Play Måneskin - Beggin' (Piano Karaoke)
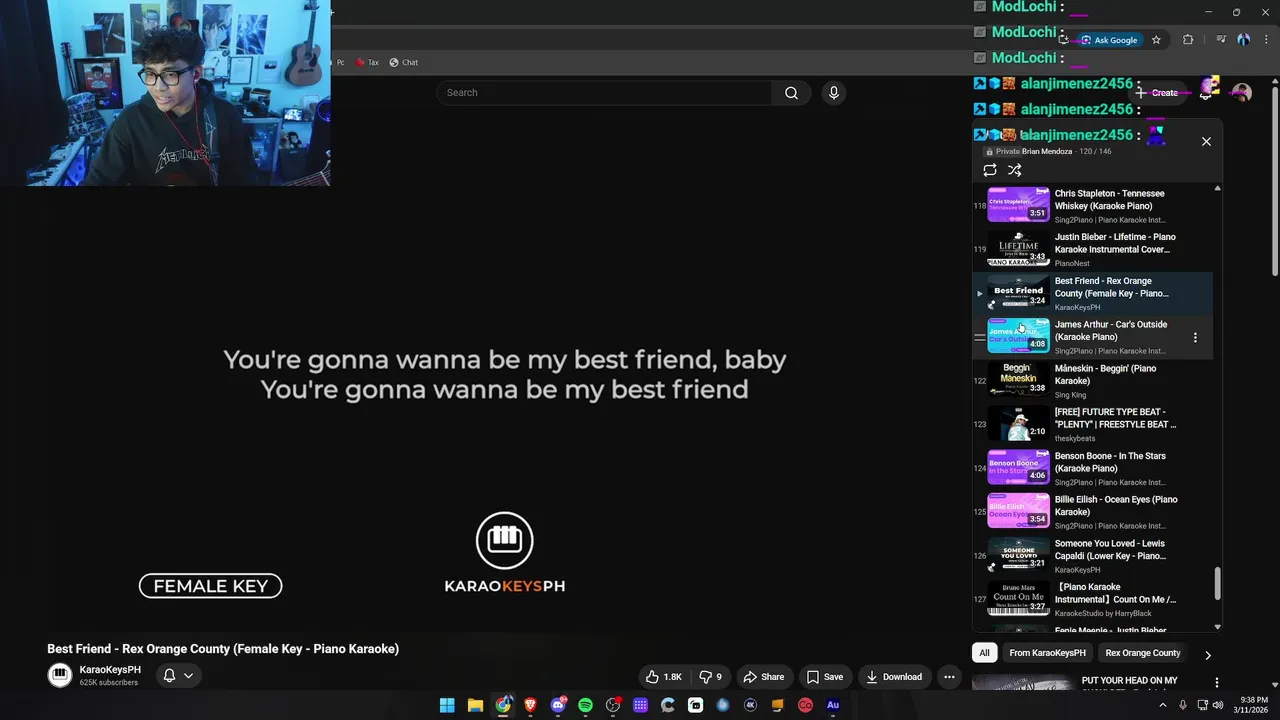 pos(1092,381)
